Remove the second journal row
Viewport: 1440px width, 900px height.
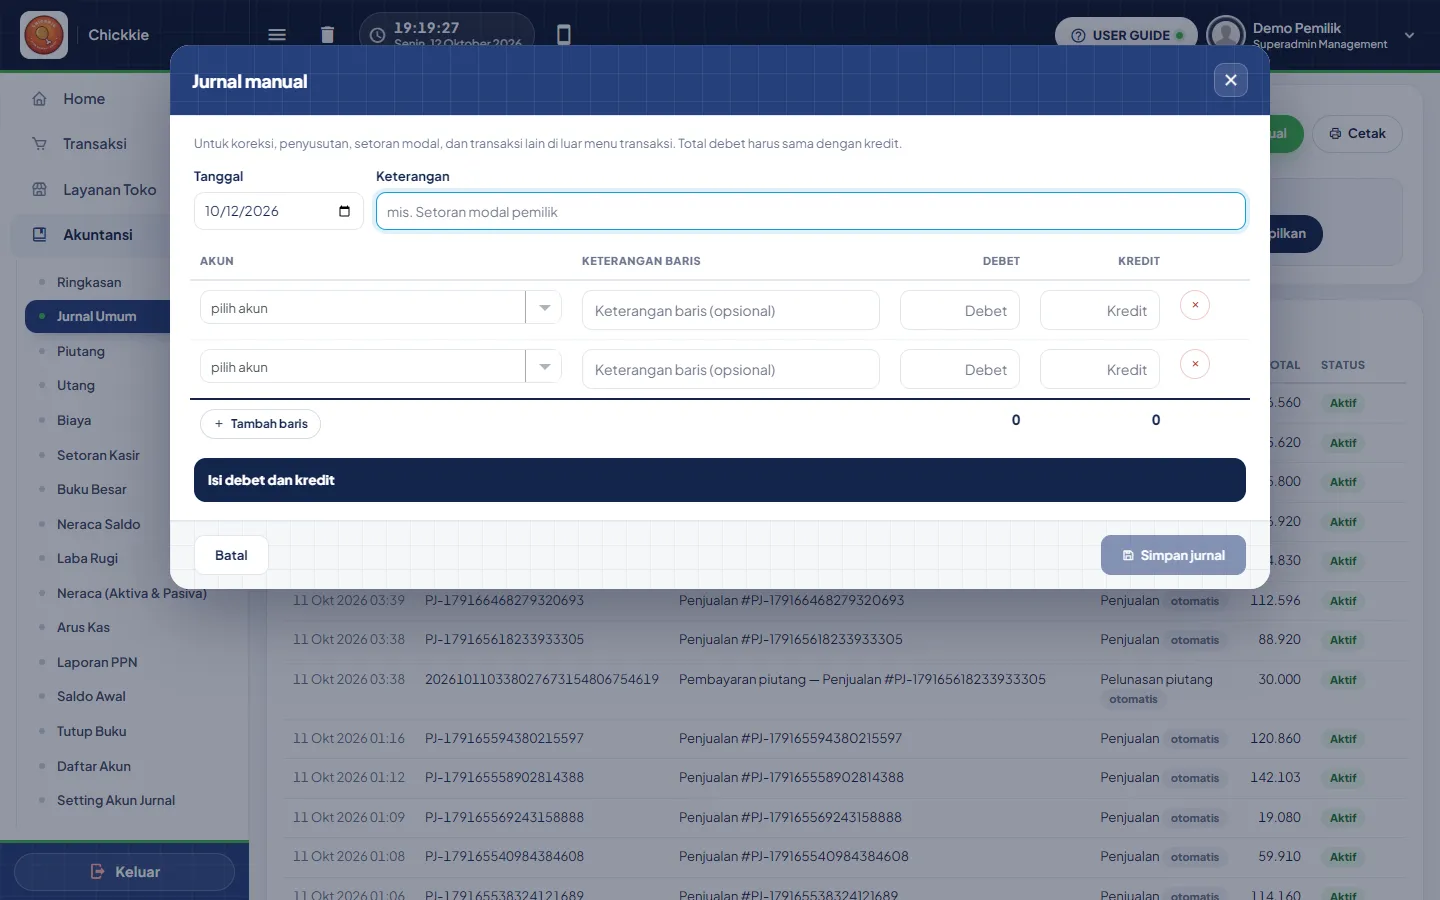[1195, 364]
